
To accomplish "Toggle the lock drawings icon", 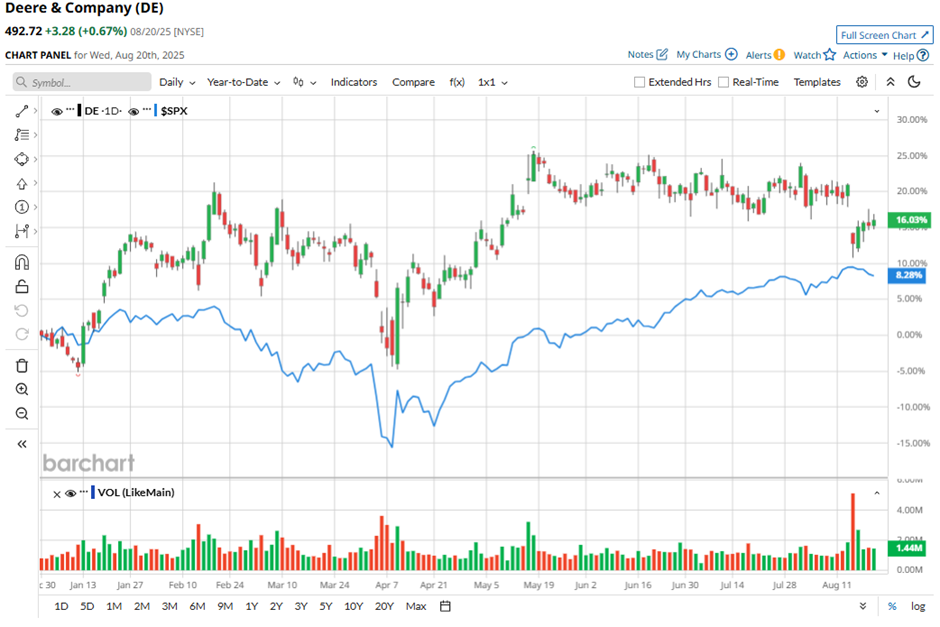I will [x=22, y=287].
